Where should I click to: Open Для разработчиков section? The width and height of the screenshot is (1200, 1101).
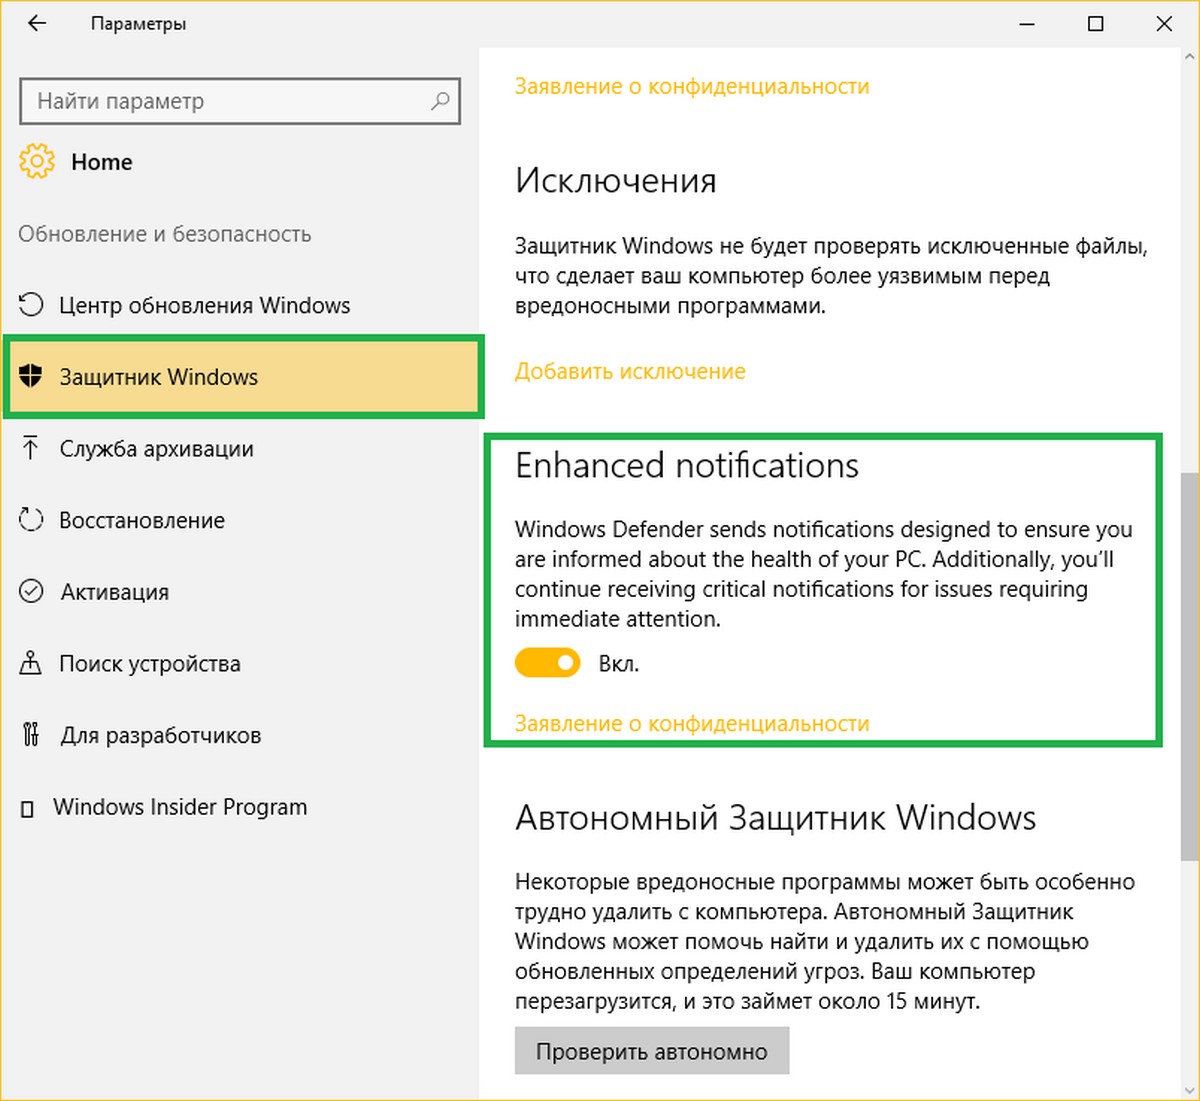[242, 735]
